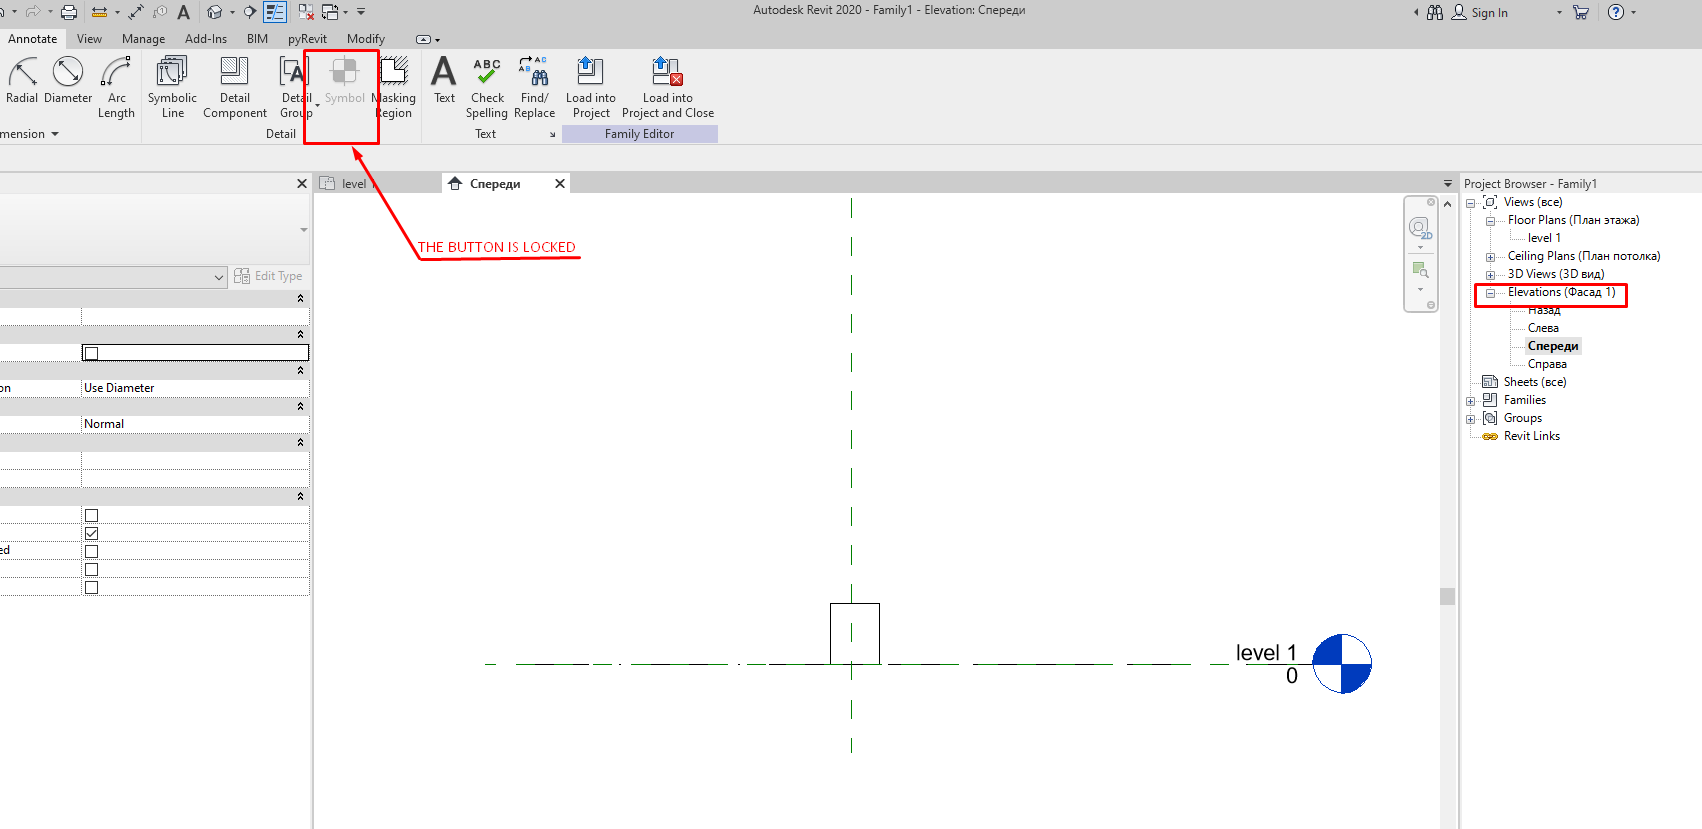Open the Autodesk App Store cart icon

pos(1581,12)
